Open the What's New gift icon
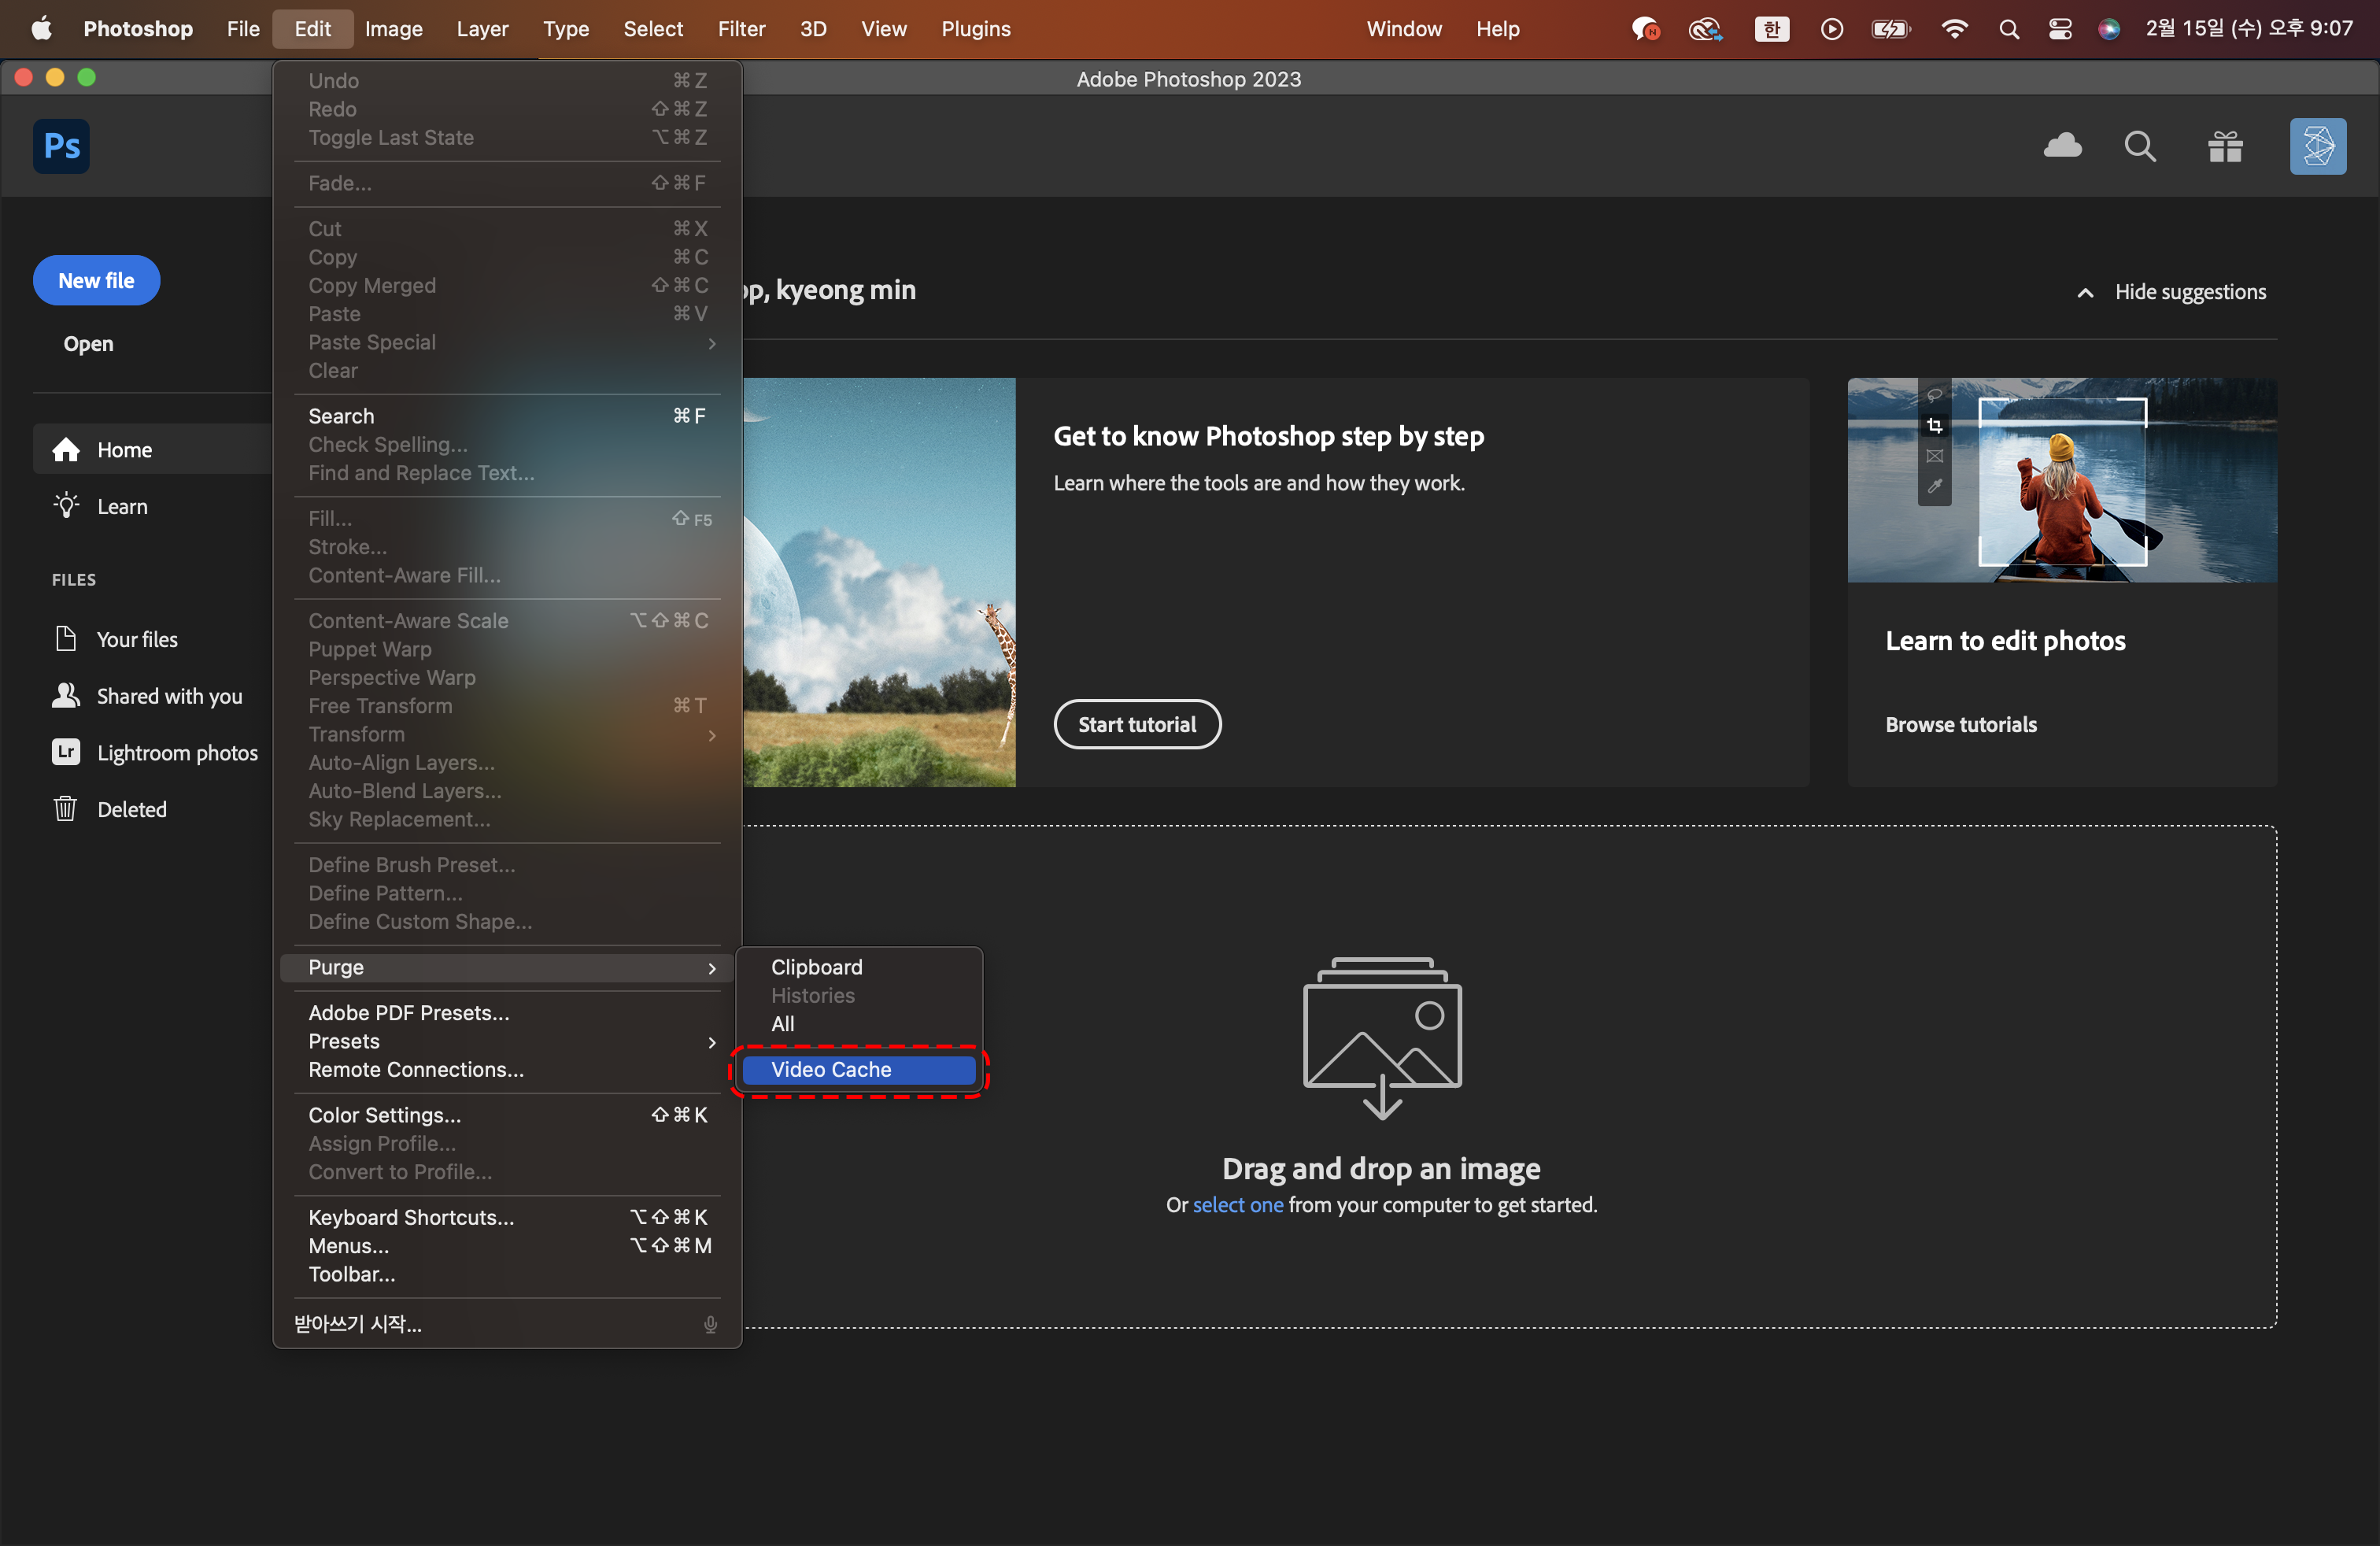 pyautogui.click(x=2225, y=146)
